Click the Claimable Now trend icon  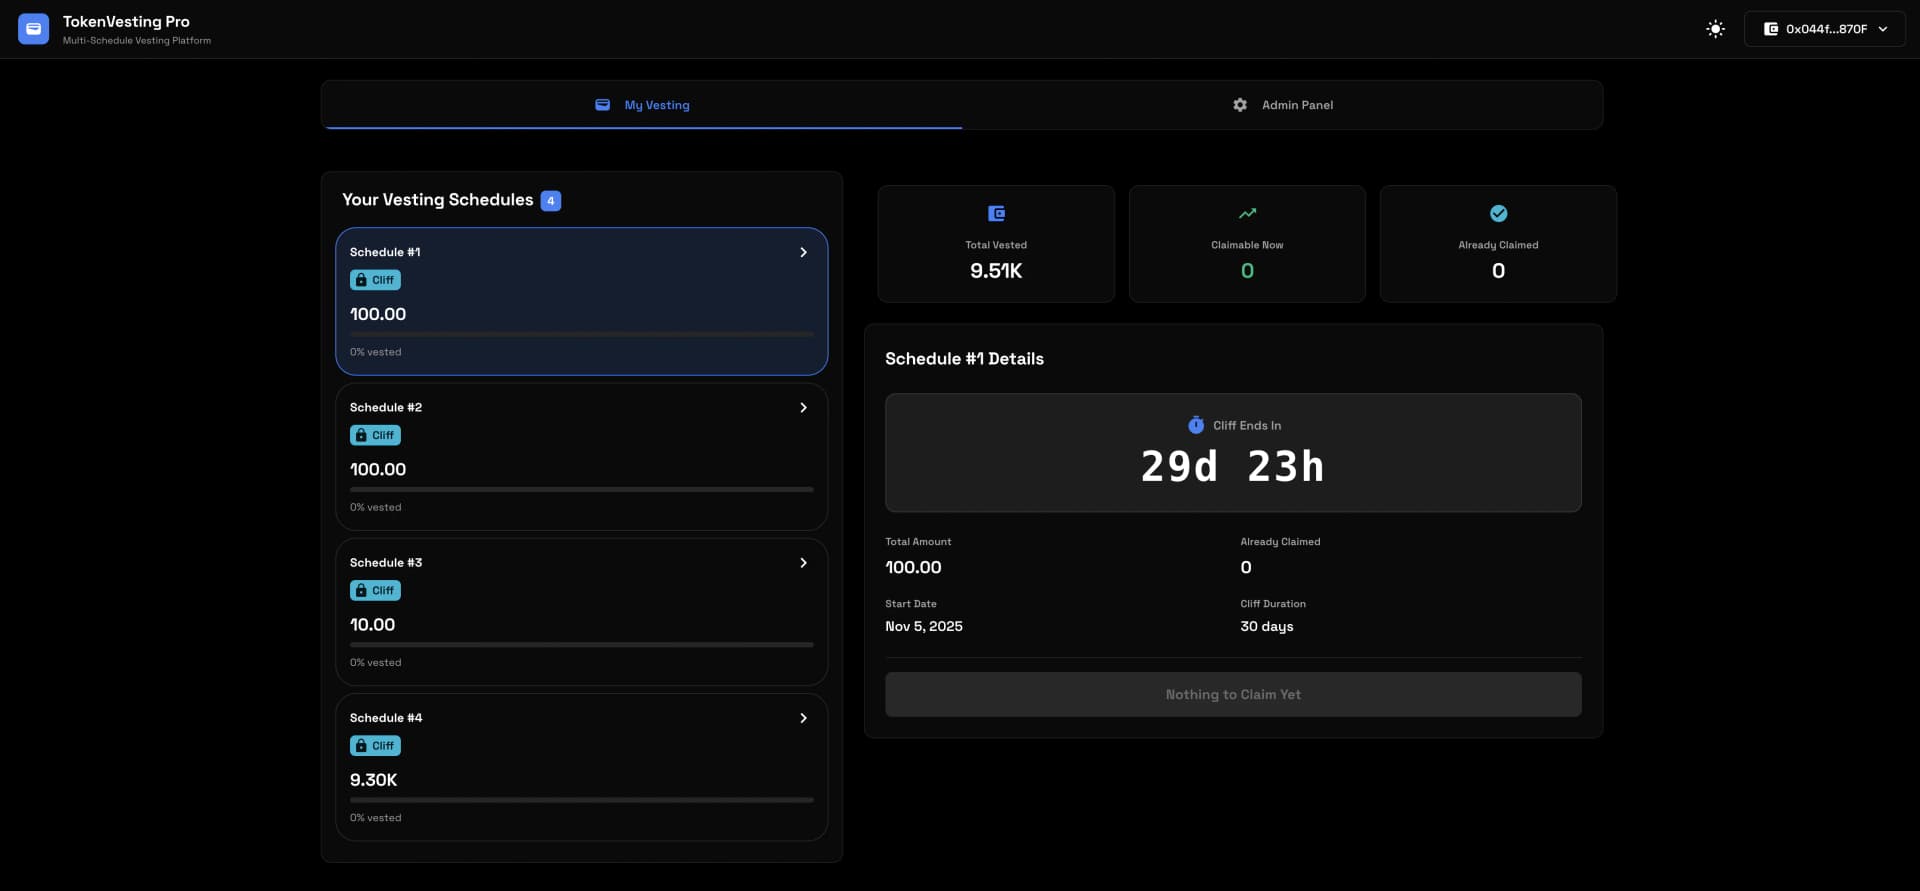(x=1247, y=213)
